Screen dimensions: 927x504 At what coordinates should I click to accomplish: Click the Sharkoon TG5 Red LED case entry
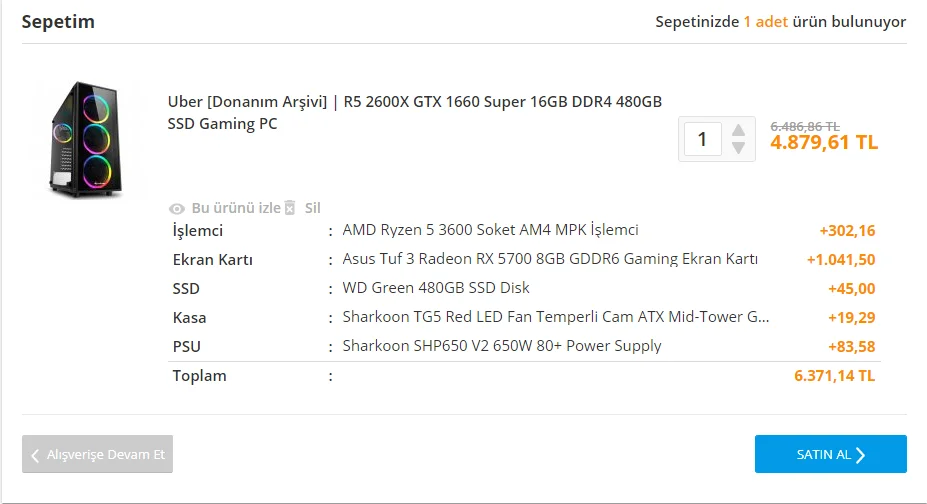(556, 317)
